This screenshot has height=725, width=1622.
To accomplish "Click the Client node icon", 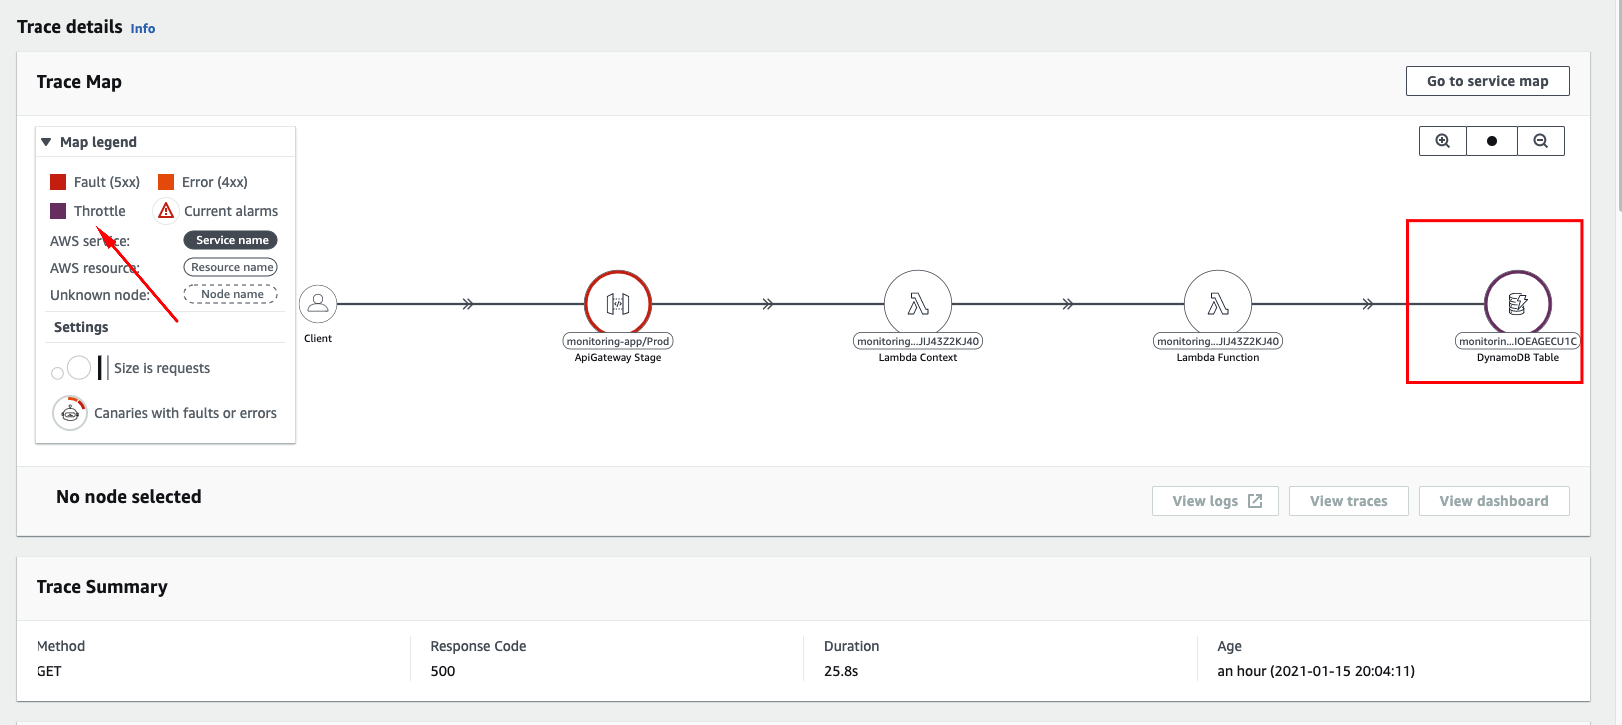I will (x=318, y=304).
